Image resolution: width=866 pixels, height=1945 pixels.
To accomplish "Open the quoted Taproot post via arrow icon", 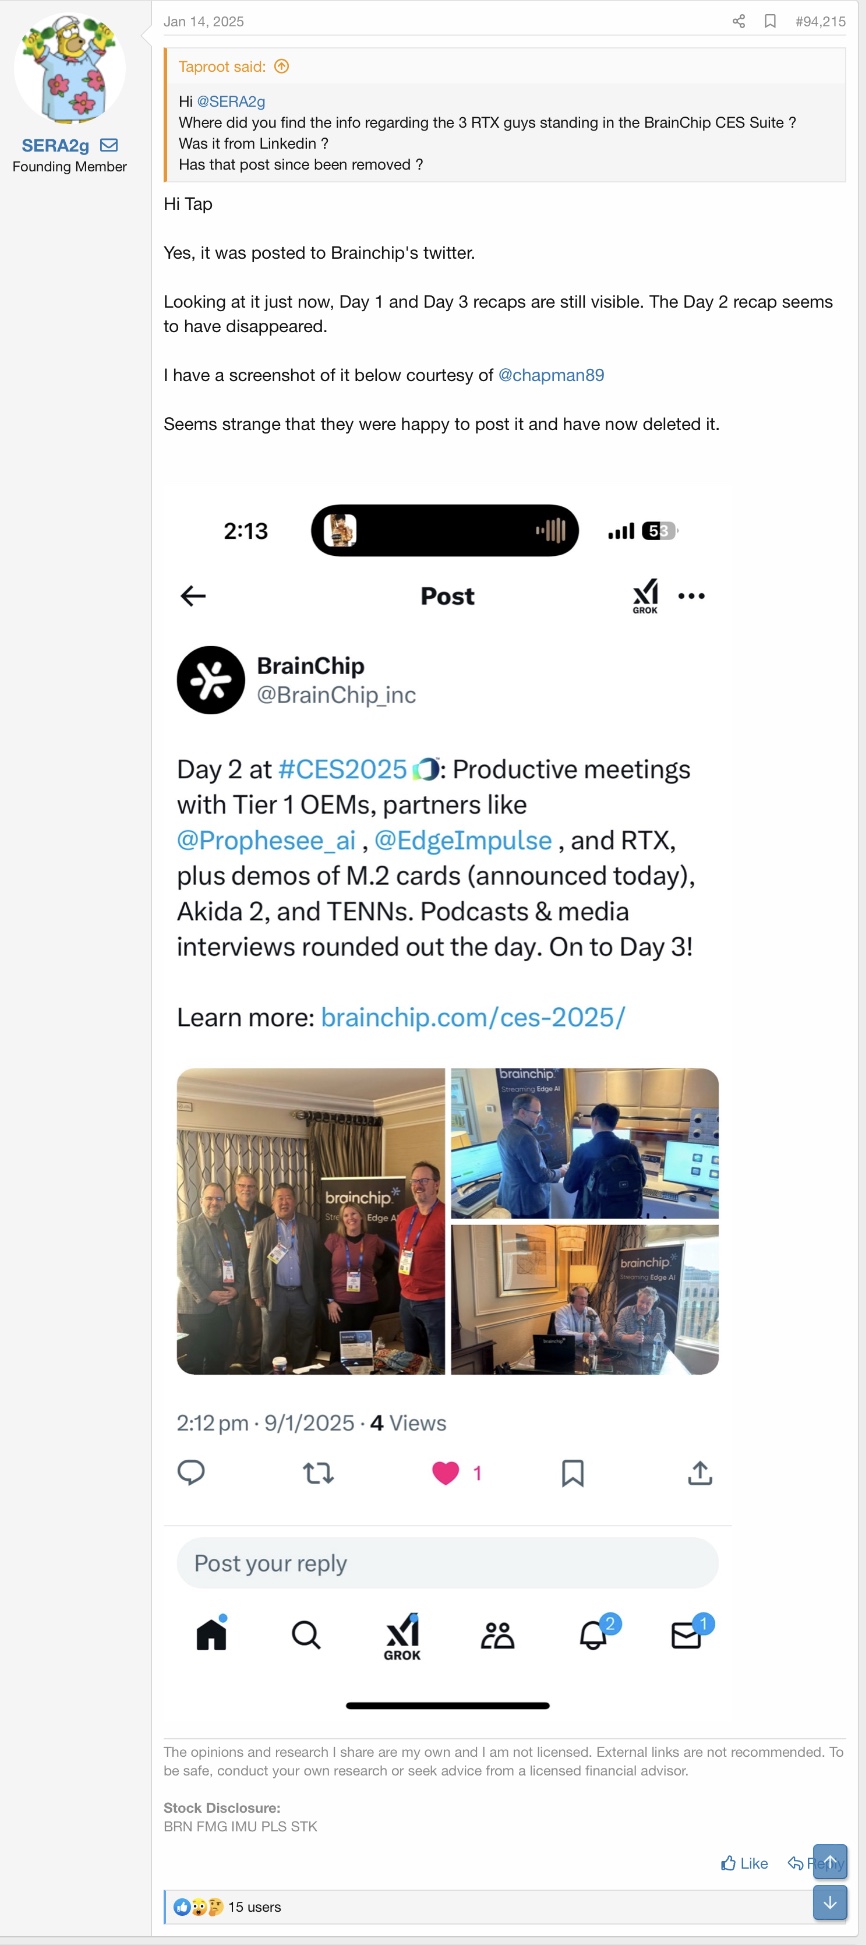I will (282, 67).
